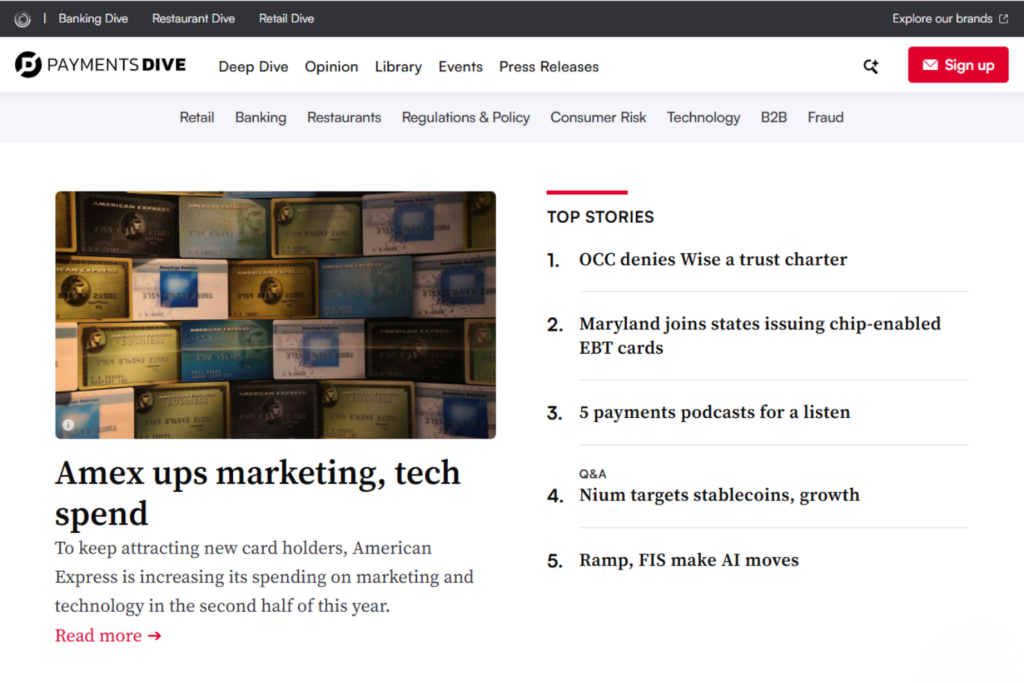Open the Payments Dive home logo
1024x683 pixels.
[101, 65]
